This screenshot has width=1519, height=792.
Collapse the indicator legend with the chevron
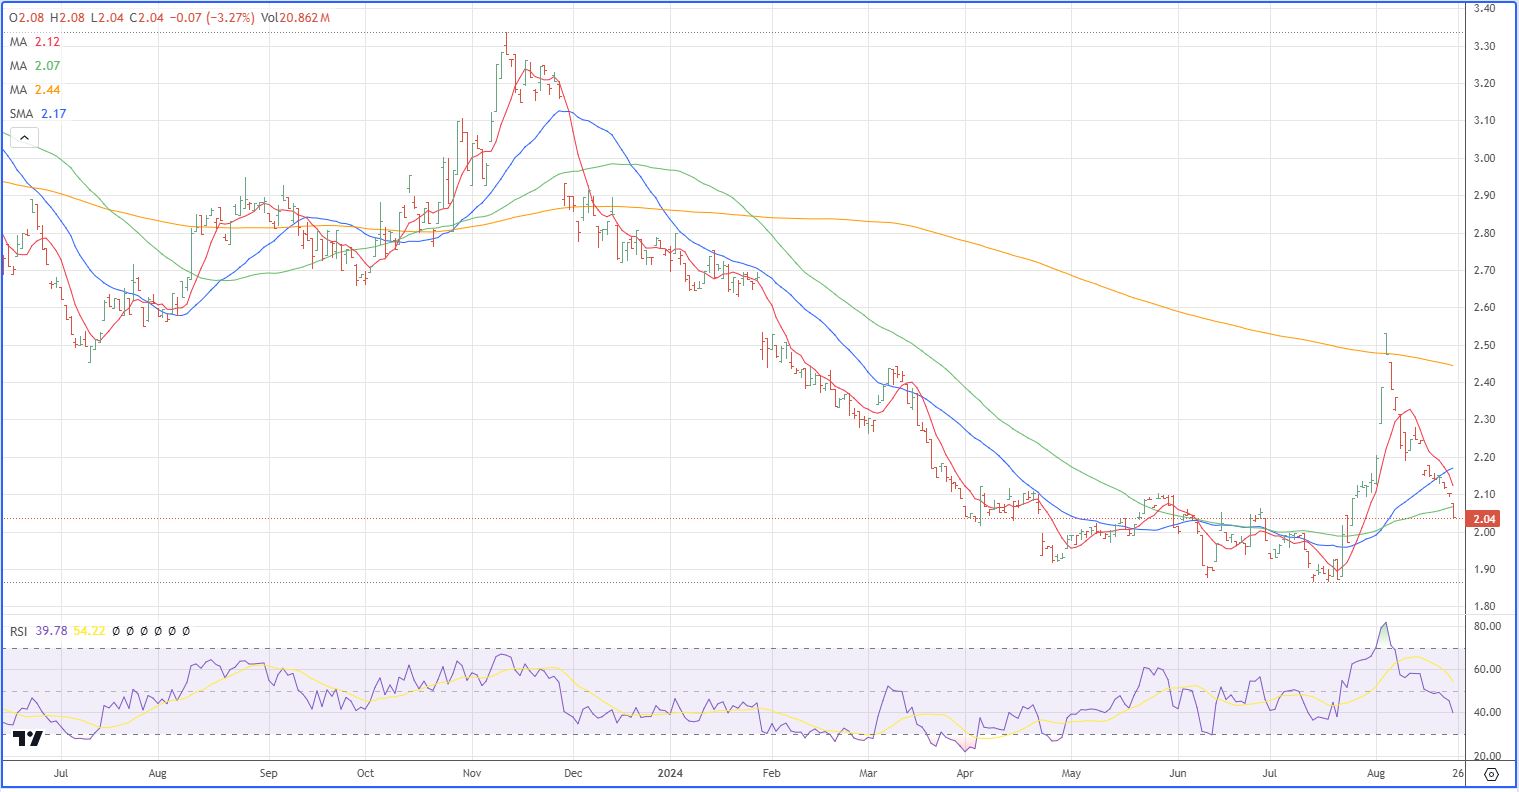point(24,139)
